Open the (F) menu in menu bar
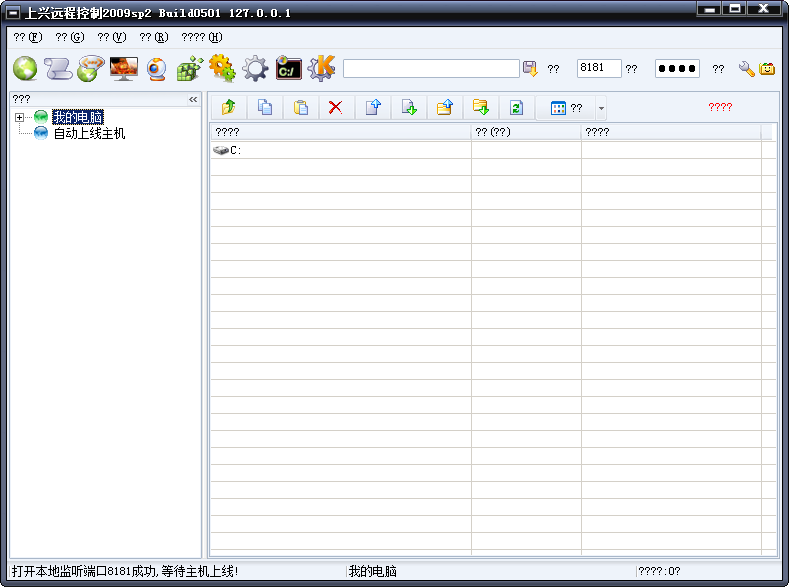This screenshot has height=587, width=789. (x=28, y=37)
